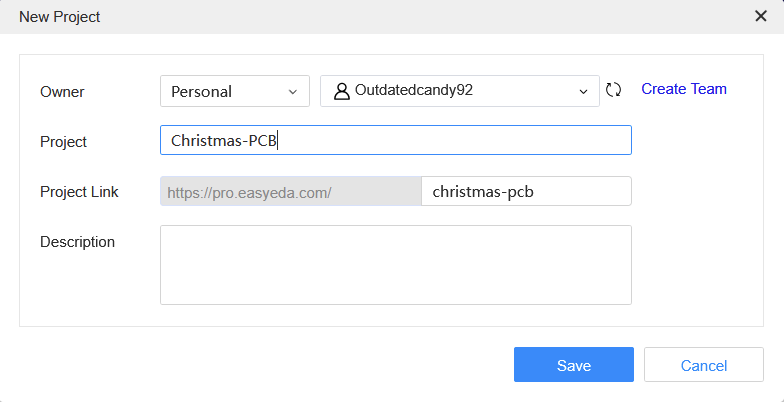Viewport: 784px width, 402px height.
Task: Click the chevron arrow beside Personal
Action: point(293,91)
